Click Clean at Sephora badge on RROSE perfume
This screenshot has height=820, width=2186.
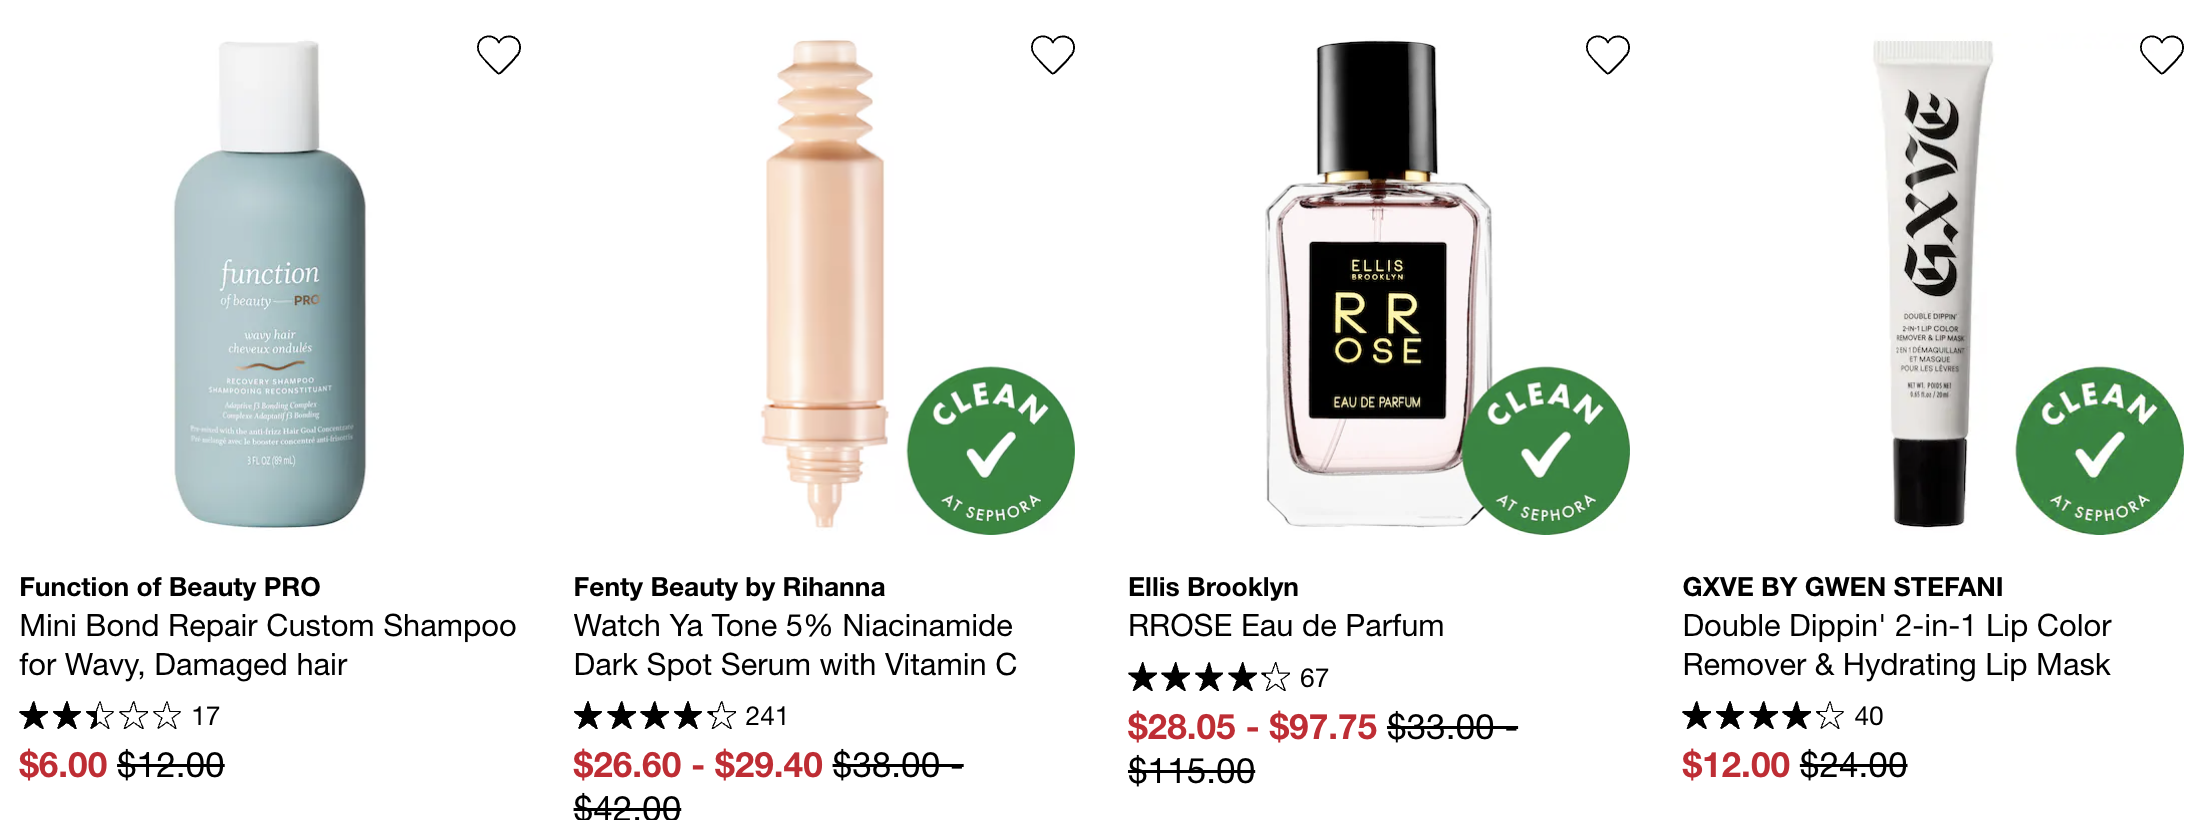pyautogui.click(x=1546, y=451)
